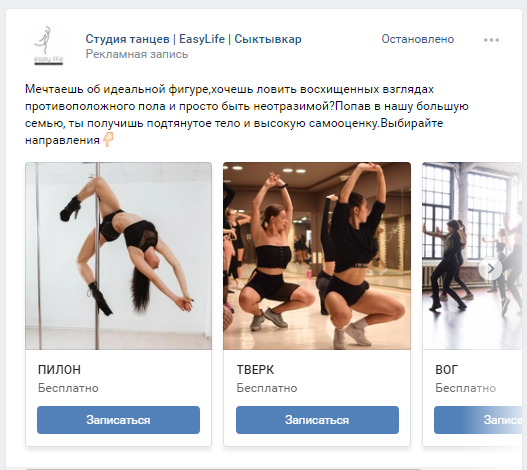Click Бесплатно price under ТВЕРК
Image resolution: width=527 pixels, height=470 pixels.
click(267, 388)
